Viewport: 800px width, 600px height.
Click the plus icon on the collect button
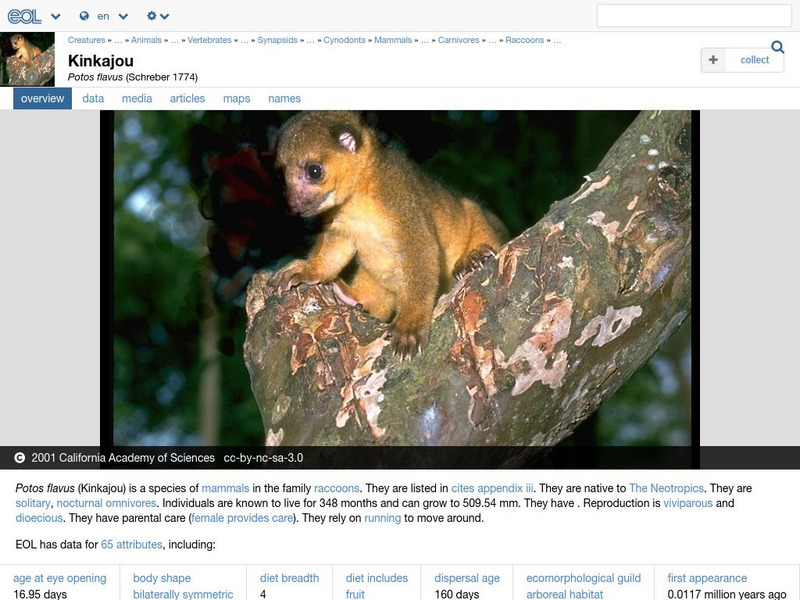pyautogui.click(x=712, y=60)
